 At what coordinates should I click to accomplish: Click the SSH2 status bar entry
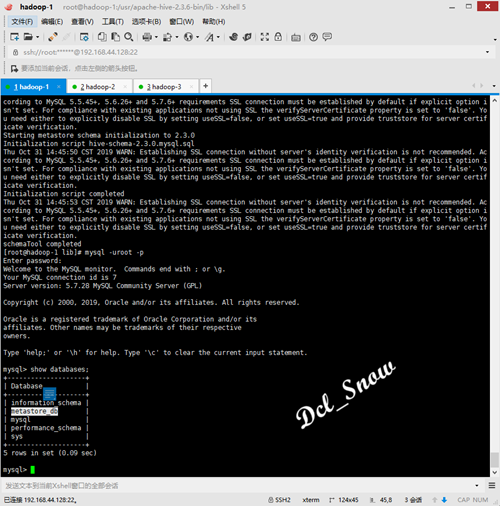tap(279, 500)
